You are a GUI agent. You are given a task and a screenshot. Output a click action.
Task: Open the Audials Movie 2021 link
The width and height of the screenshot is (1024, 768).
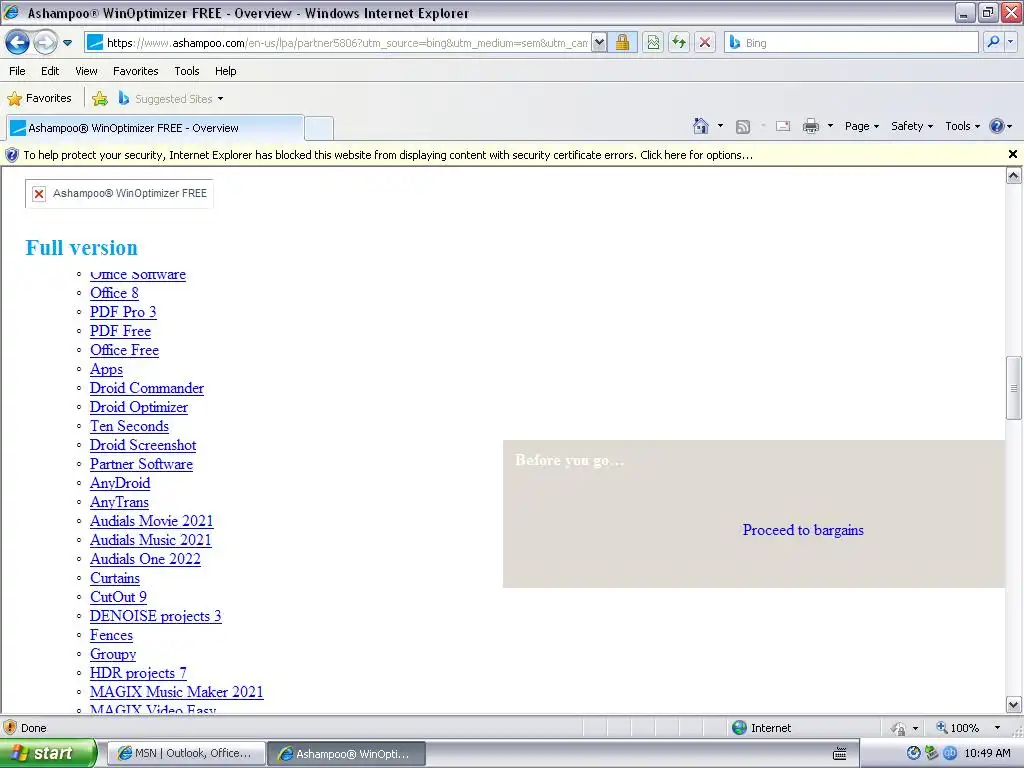point(152,521)
